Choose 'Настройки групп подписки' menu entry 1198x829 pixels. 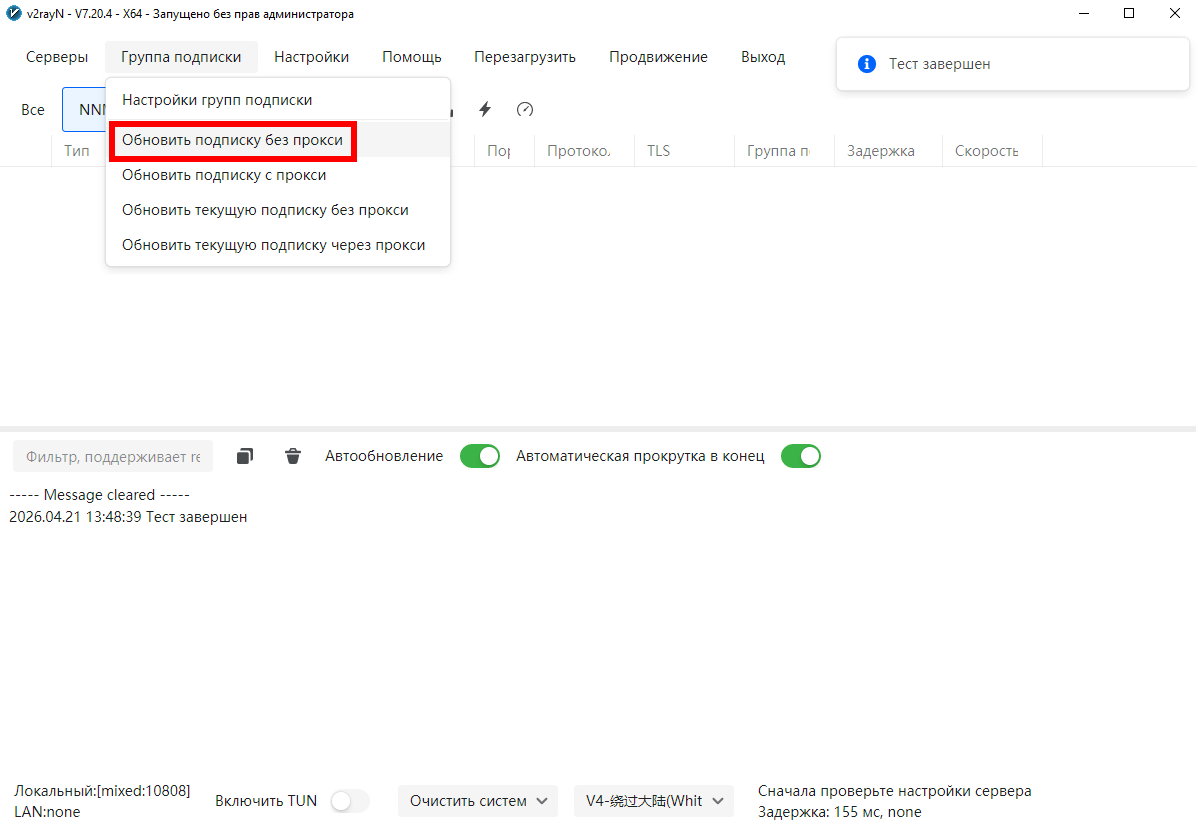point(217,100)
